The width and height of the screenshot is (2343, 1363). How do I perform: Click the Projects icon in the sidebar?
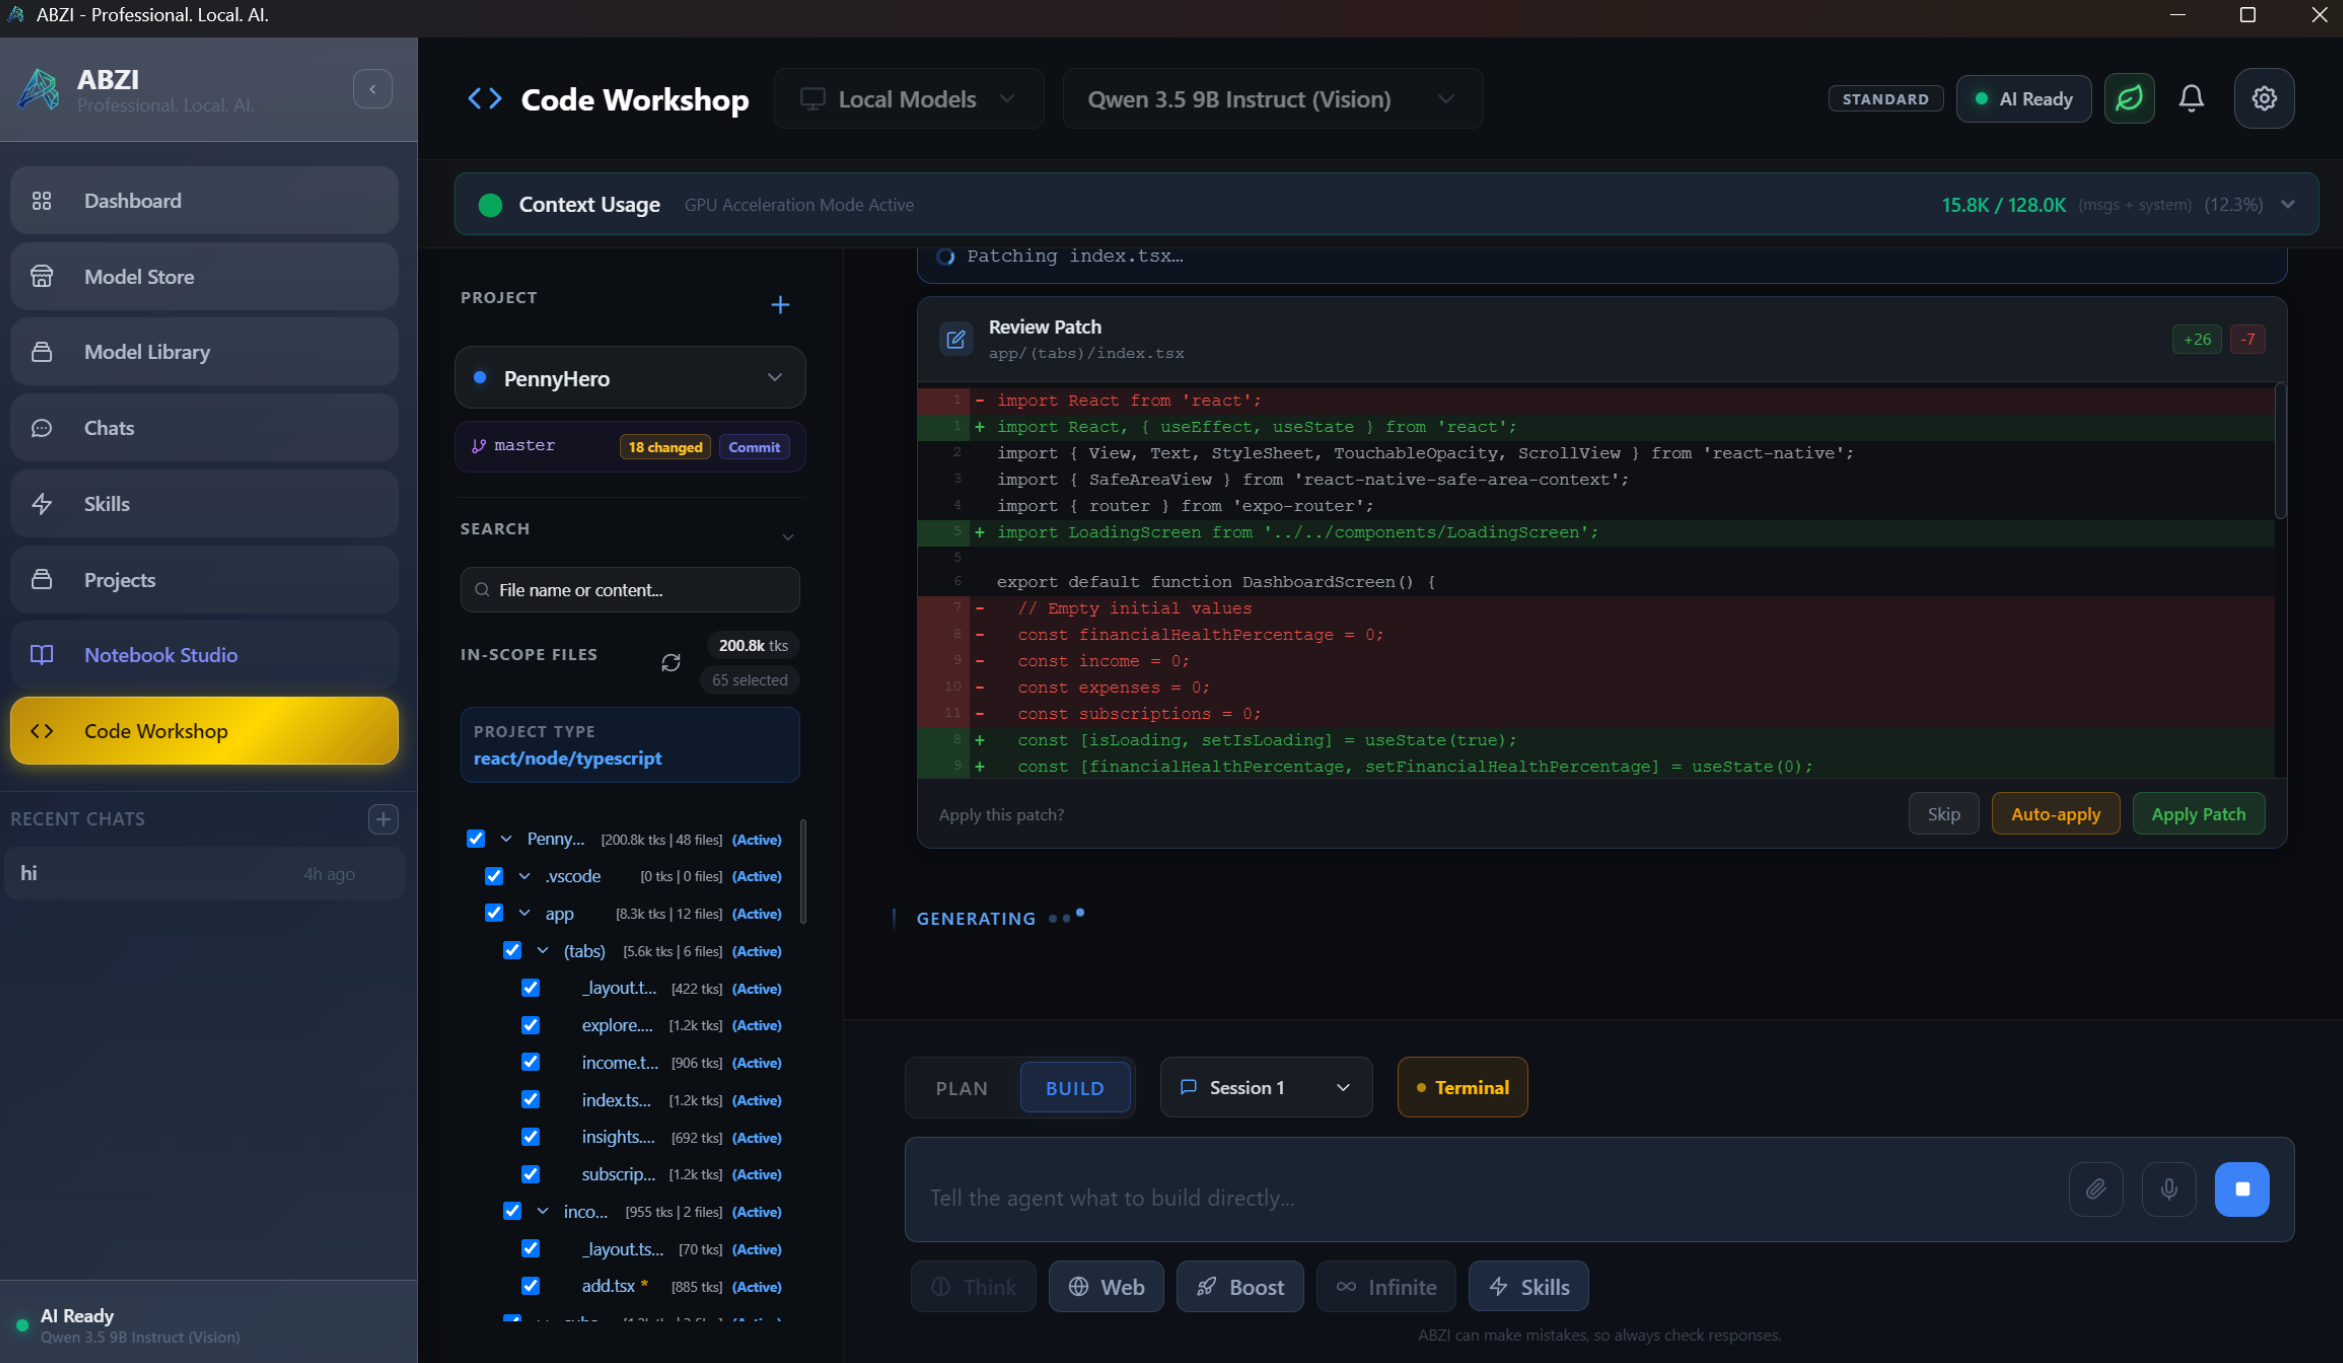42,580
